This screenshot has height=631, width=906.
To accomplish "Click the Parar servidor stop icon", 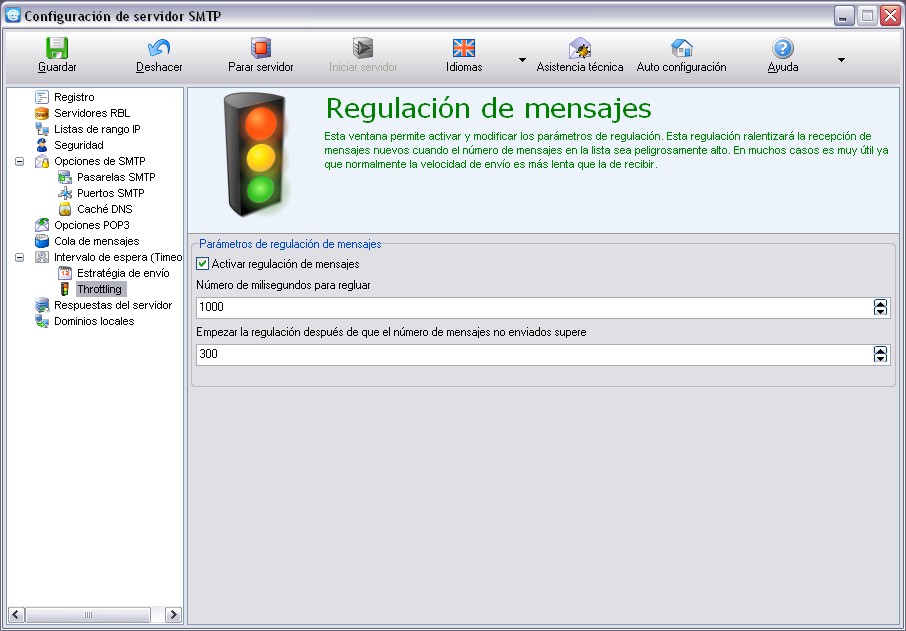I will pyautogui.click(x=261, y=48).
